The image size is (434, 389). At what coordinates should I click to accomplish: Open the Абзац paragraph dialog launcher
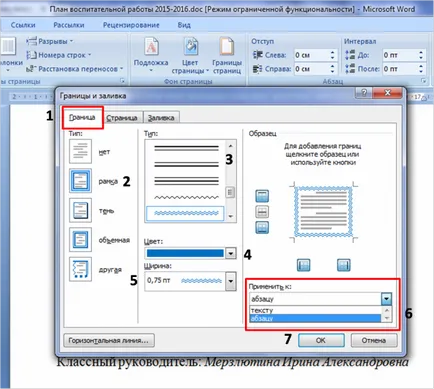pos(423,81)
